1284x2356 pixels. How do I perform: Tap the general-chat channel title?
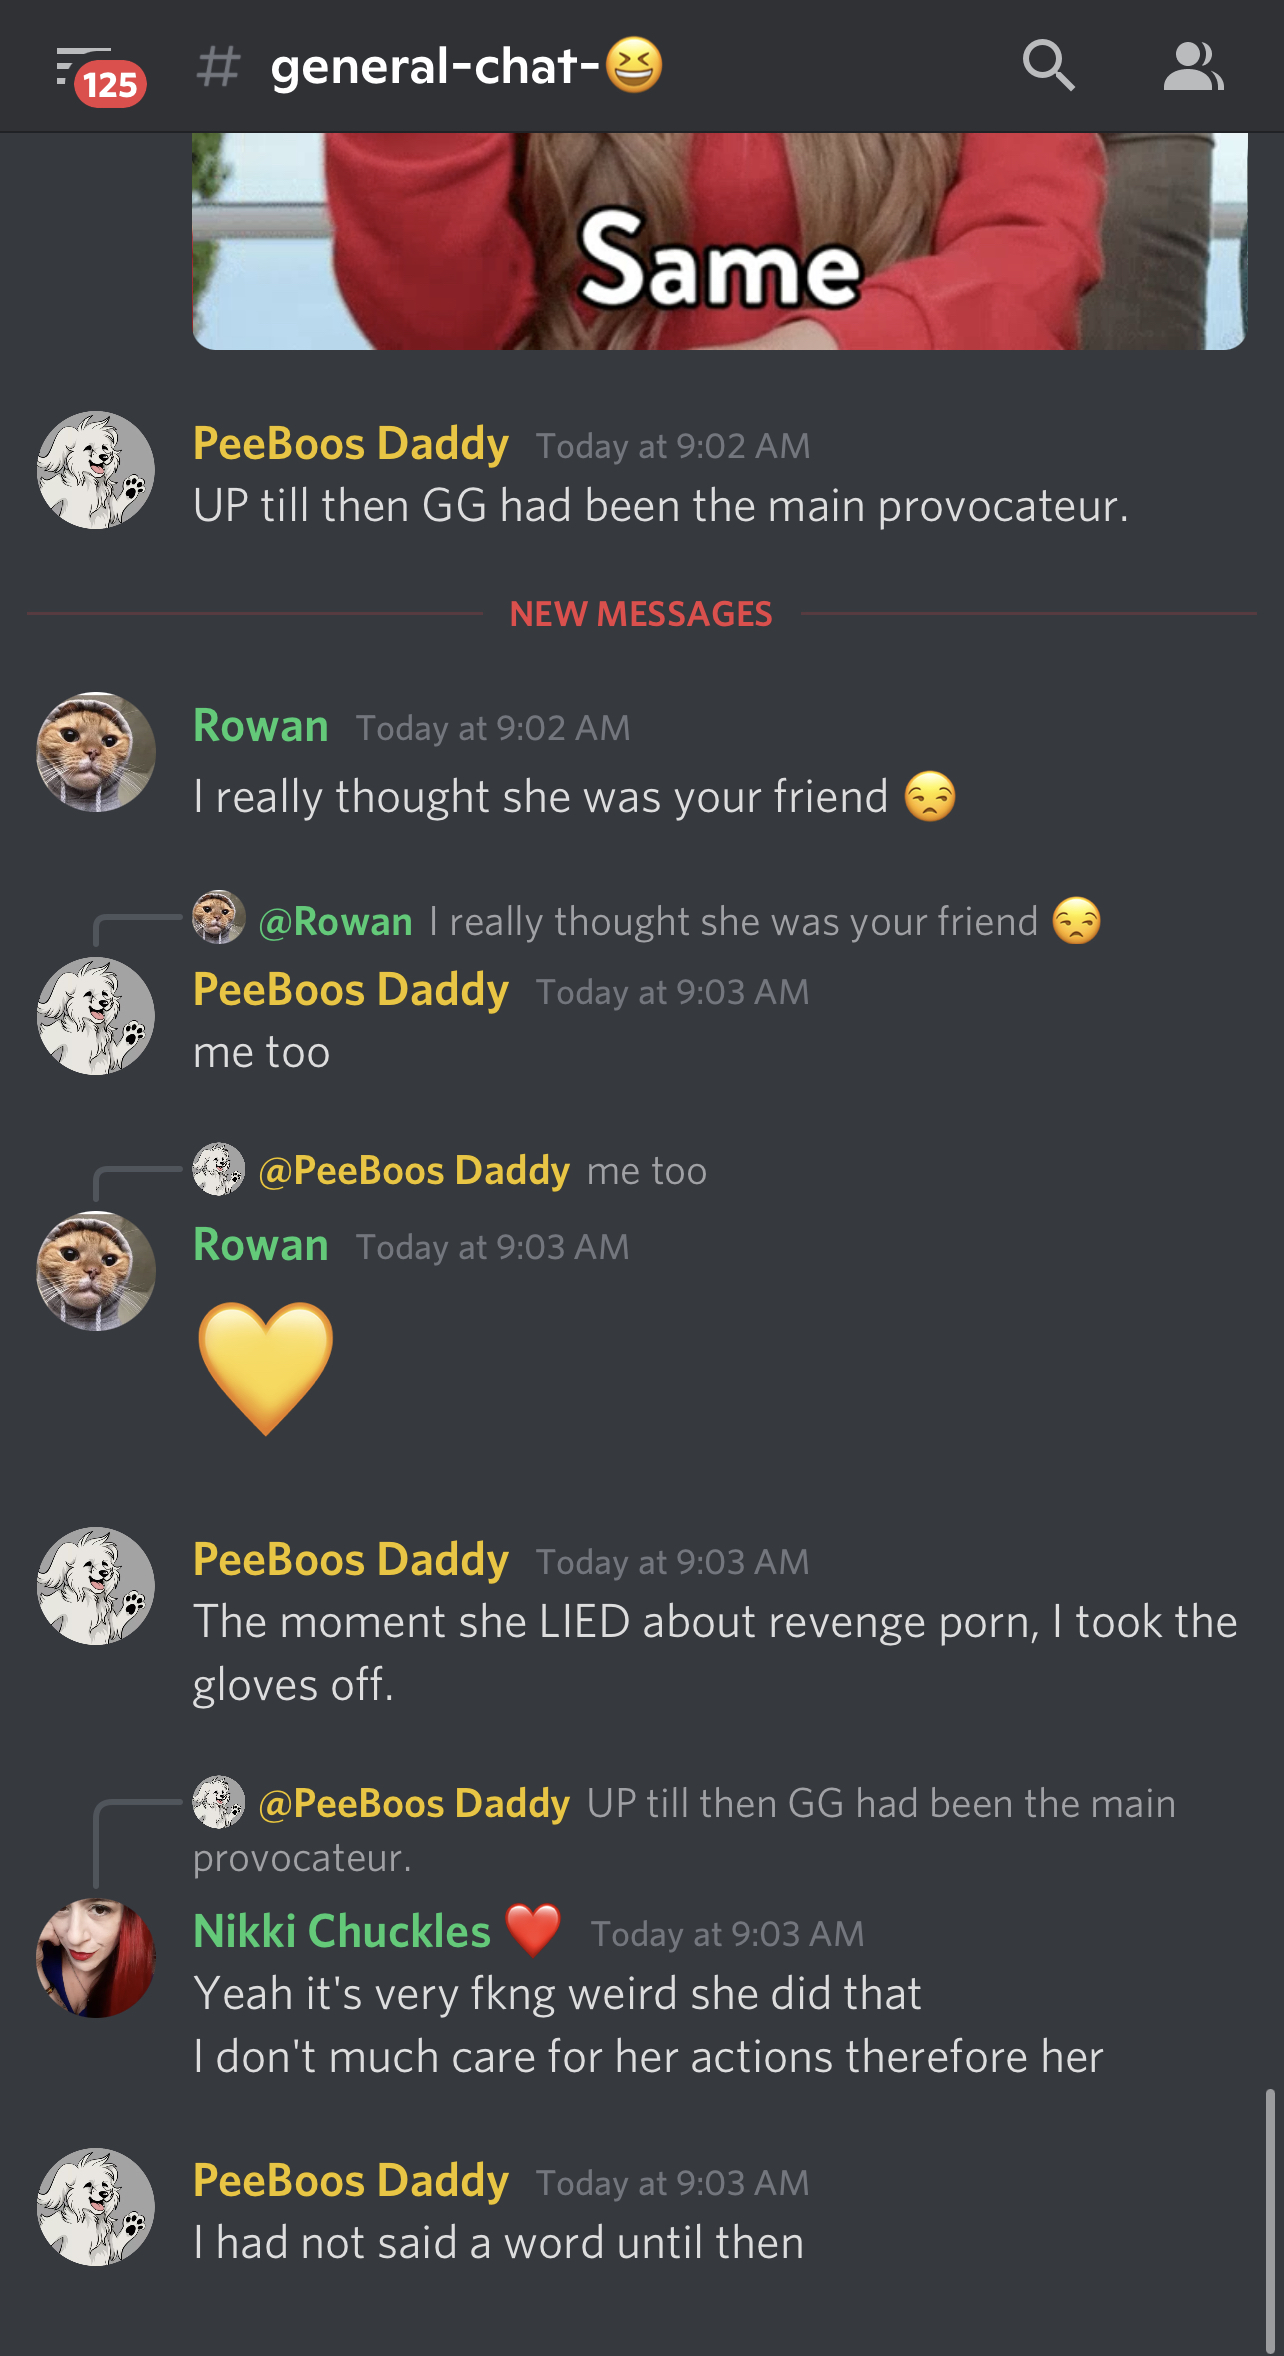coord(466,66)
